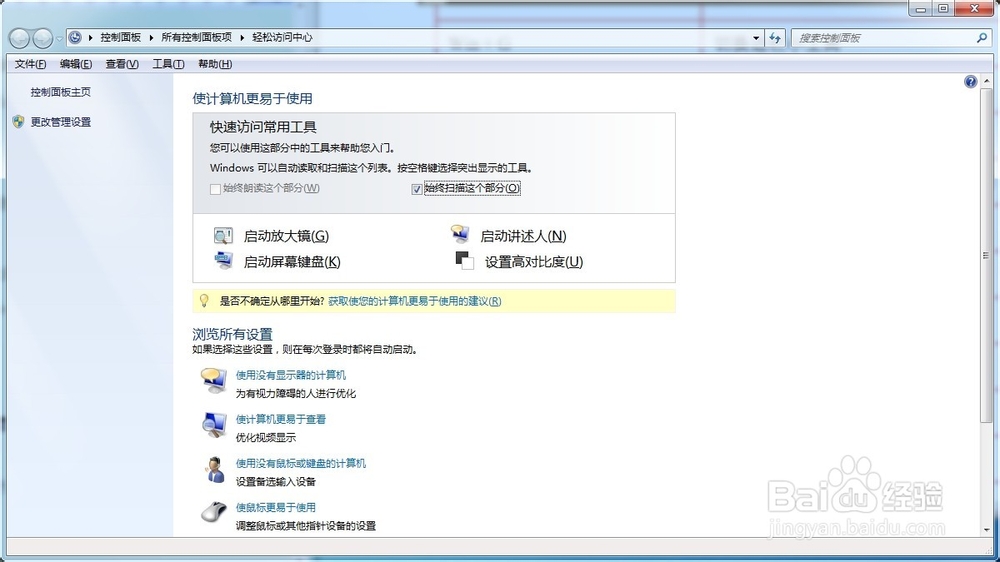Open the 查看(V) menu
The image size is (1000, 562).
point(122,64)
